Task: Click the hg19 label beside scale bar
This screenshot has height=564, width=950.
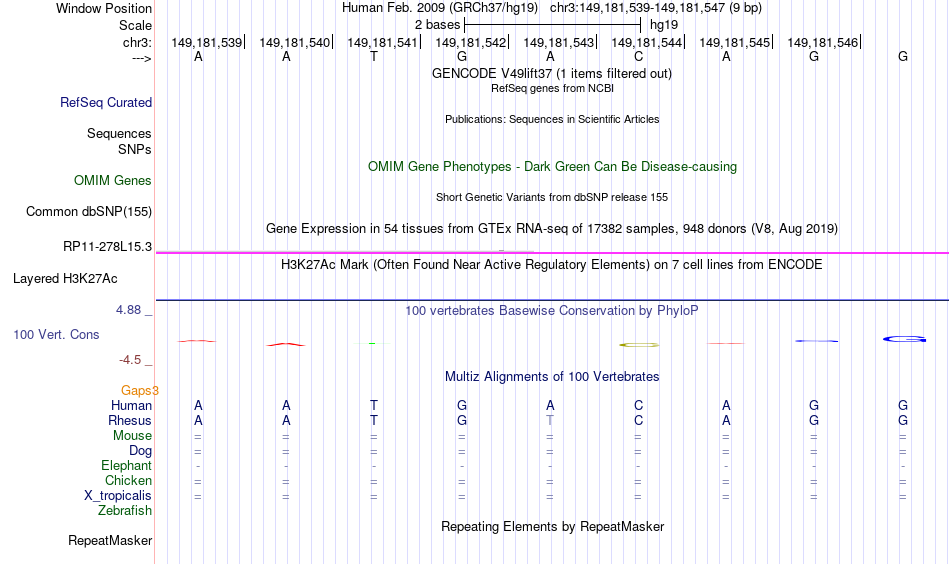Action: click(x=663, y=25)
